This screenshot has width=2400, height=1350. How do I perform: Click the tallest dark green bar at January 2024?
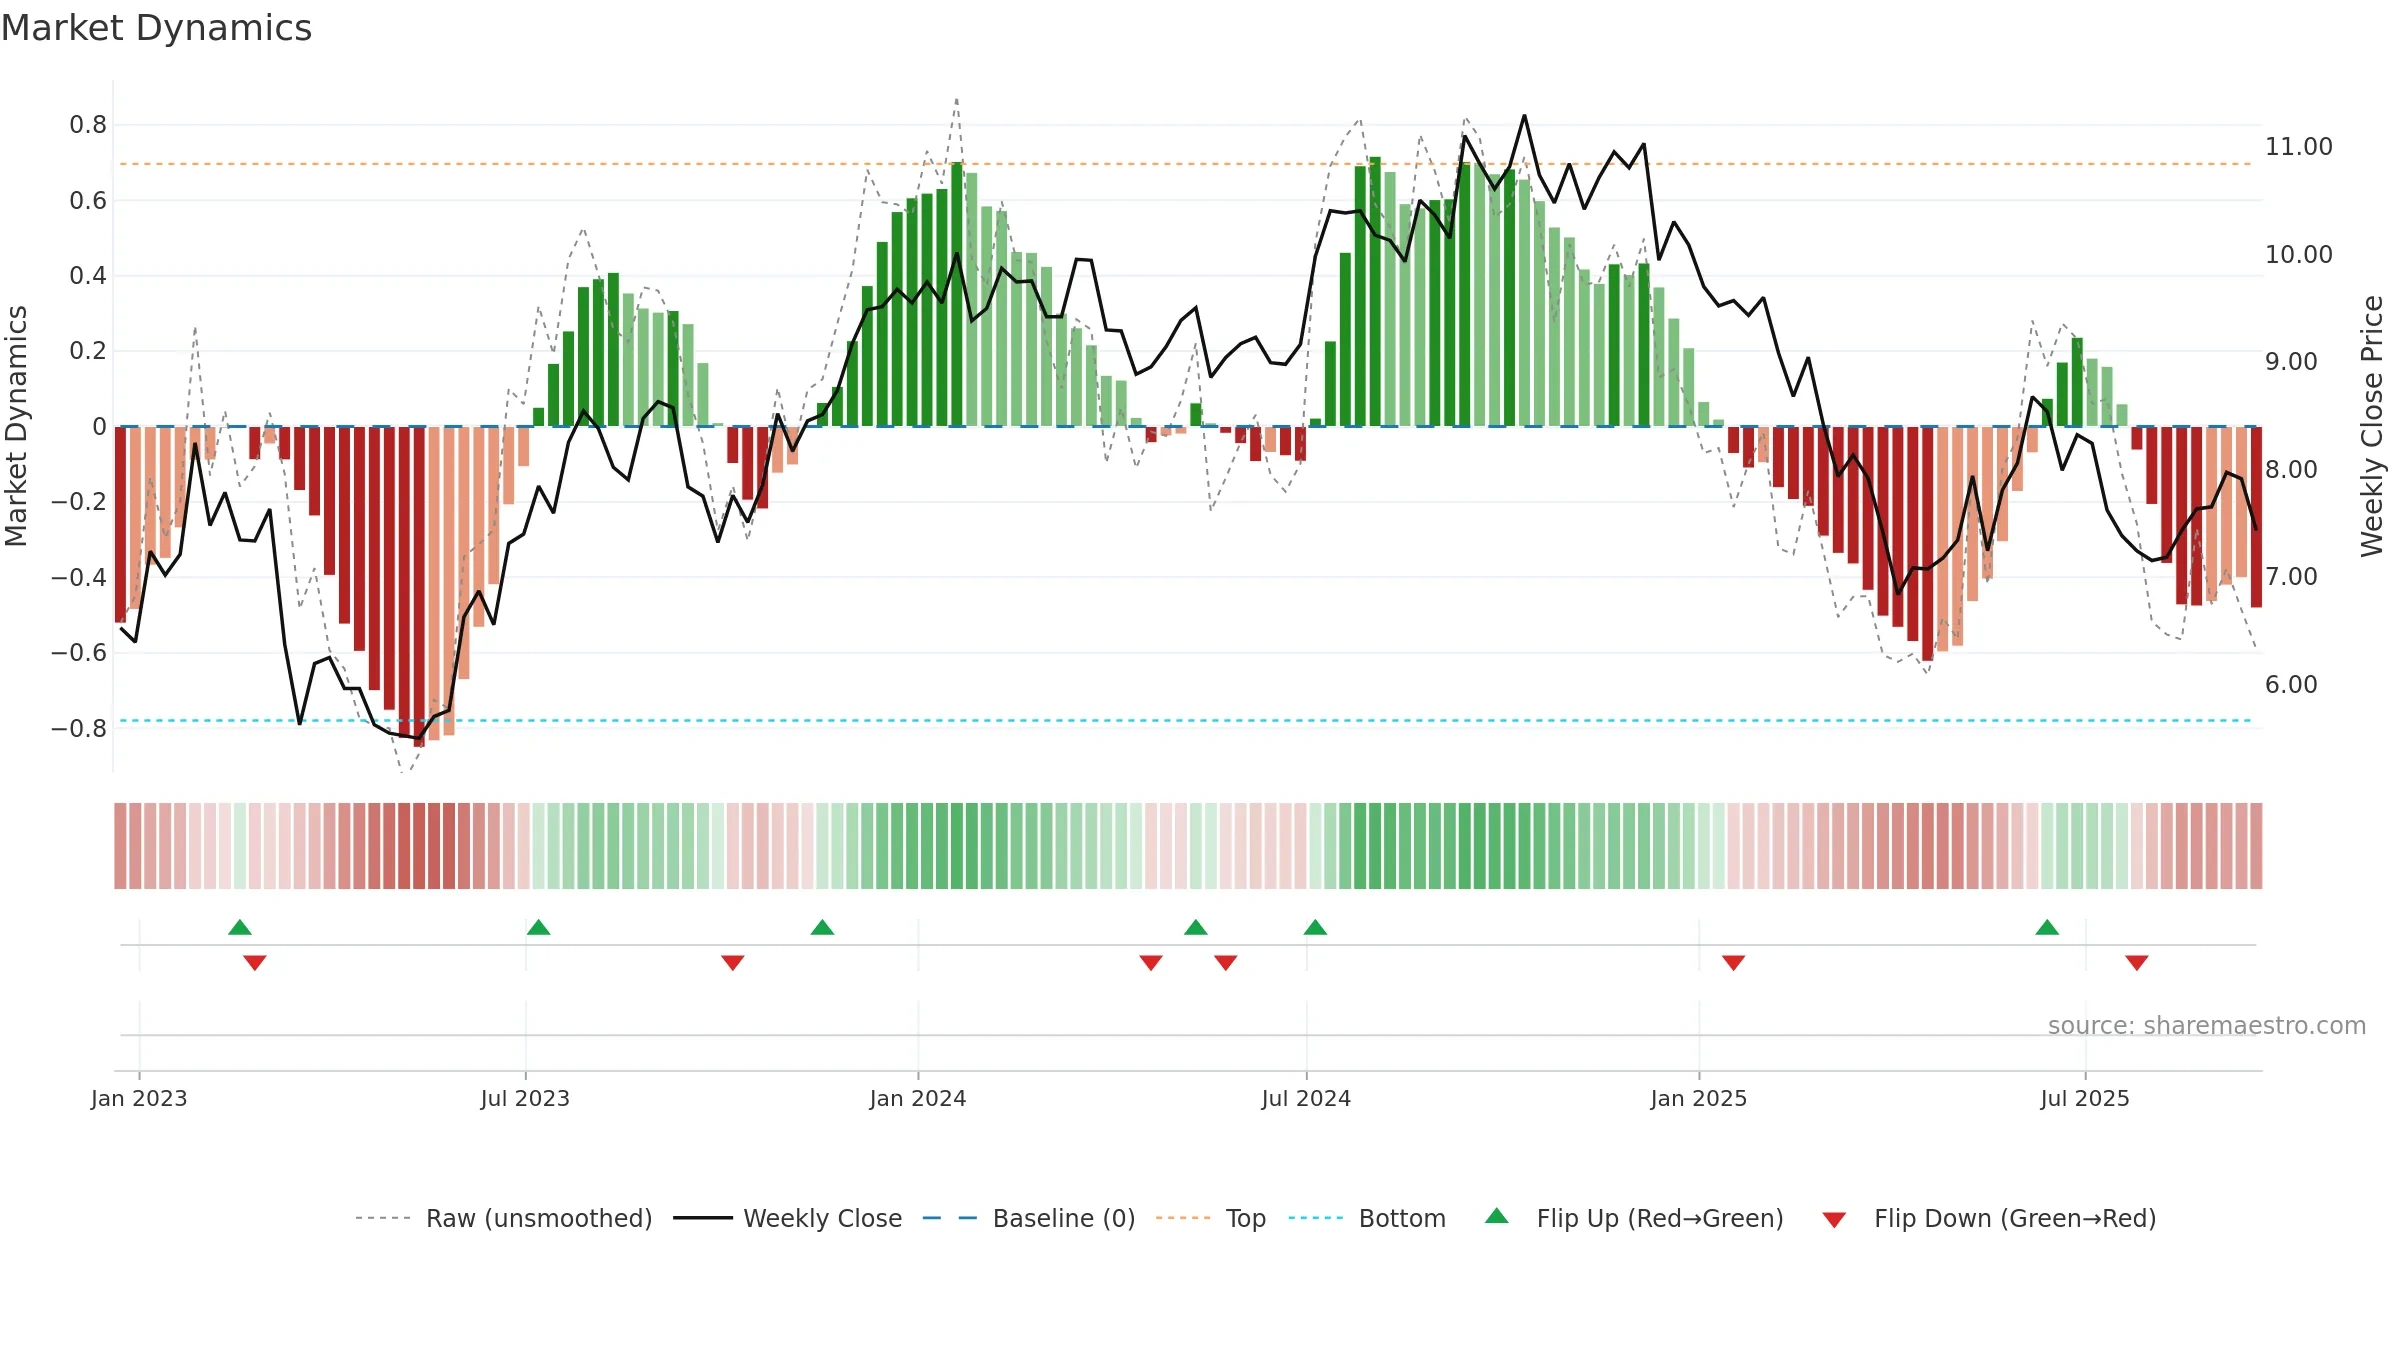(x=957, y=294)
